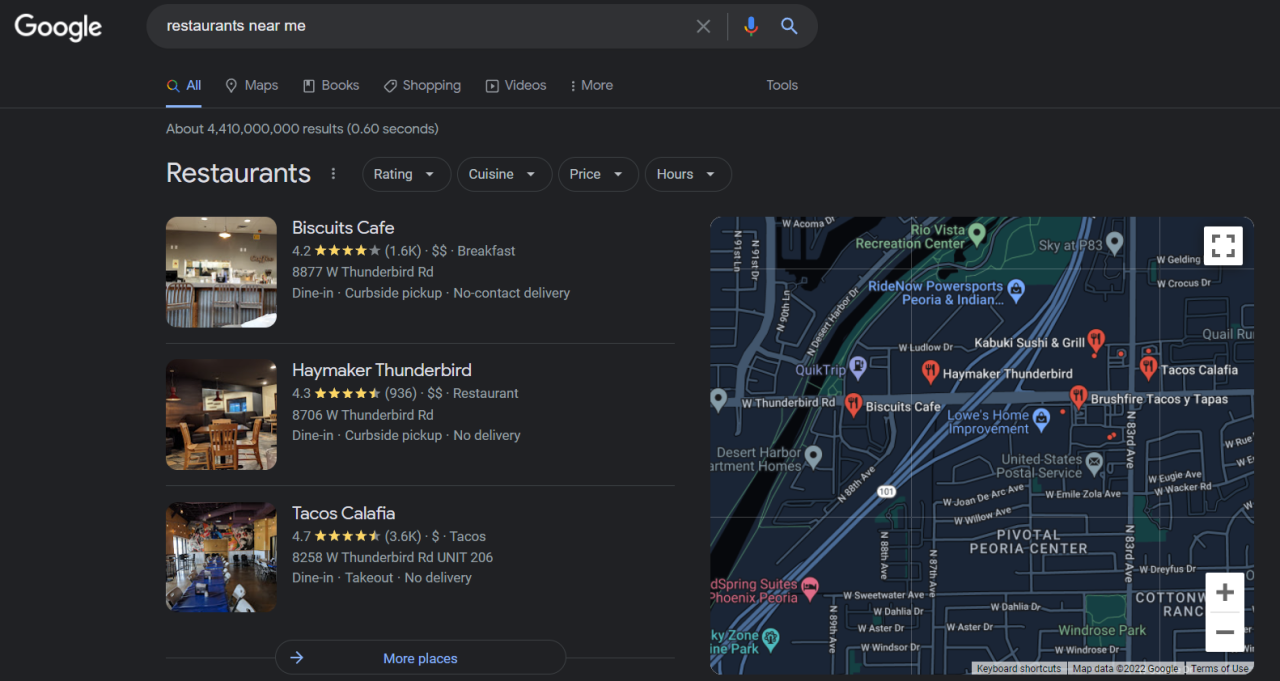Expand the Hours filter

[687, 174]
